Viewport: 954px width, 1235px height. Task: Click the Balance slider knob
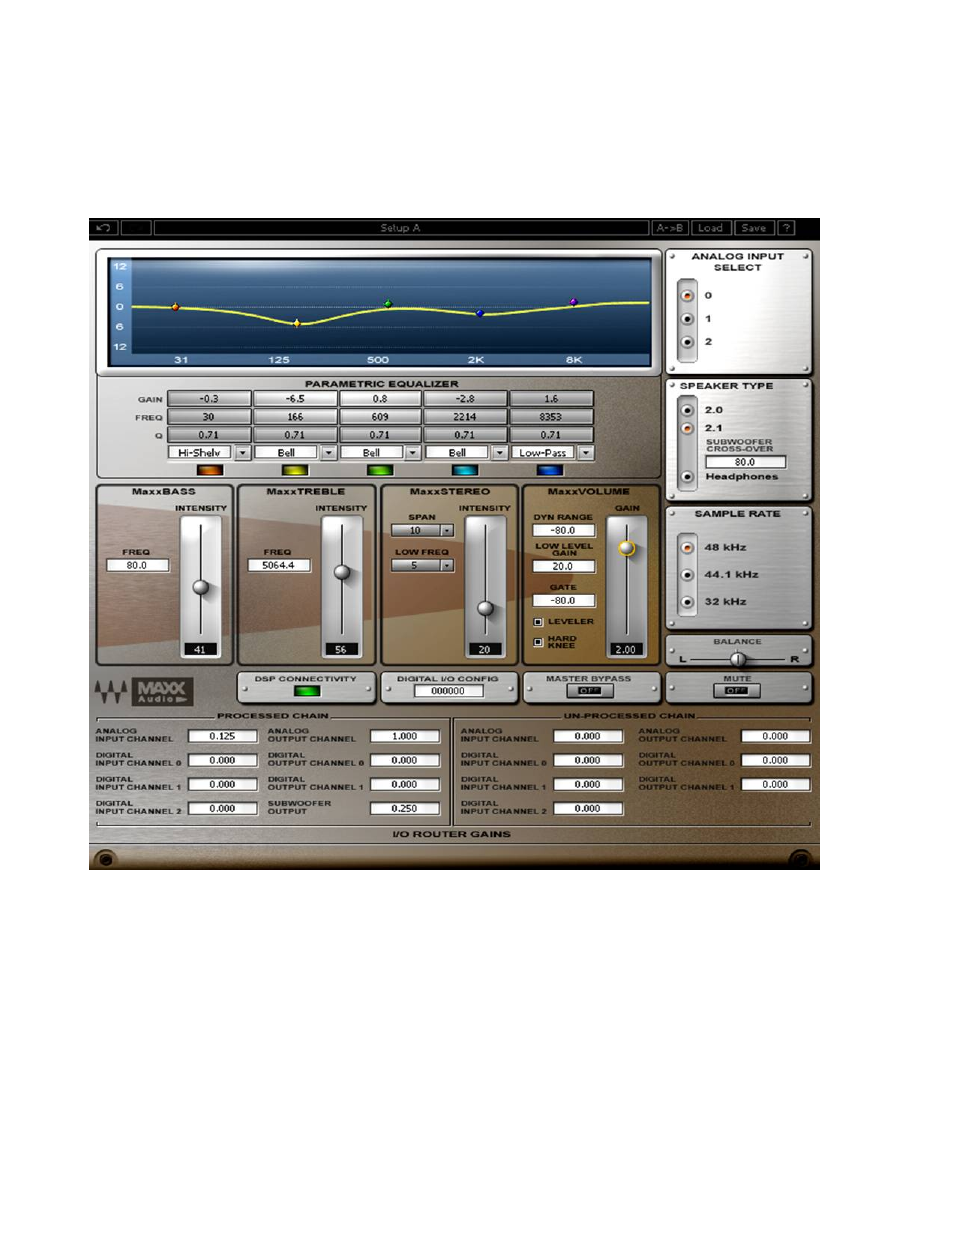click(x=738, y=659)
